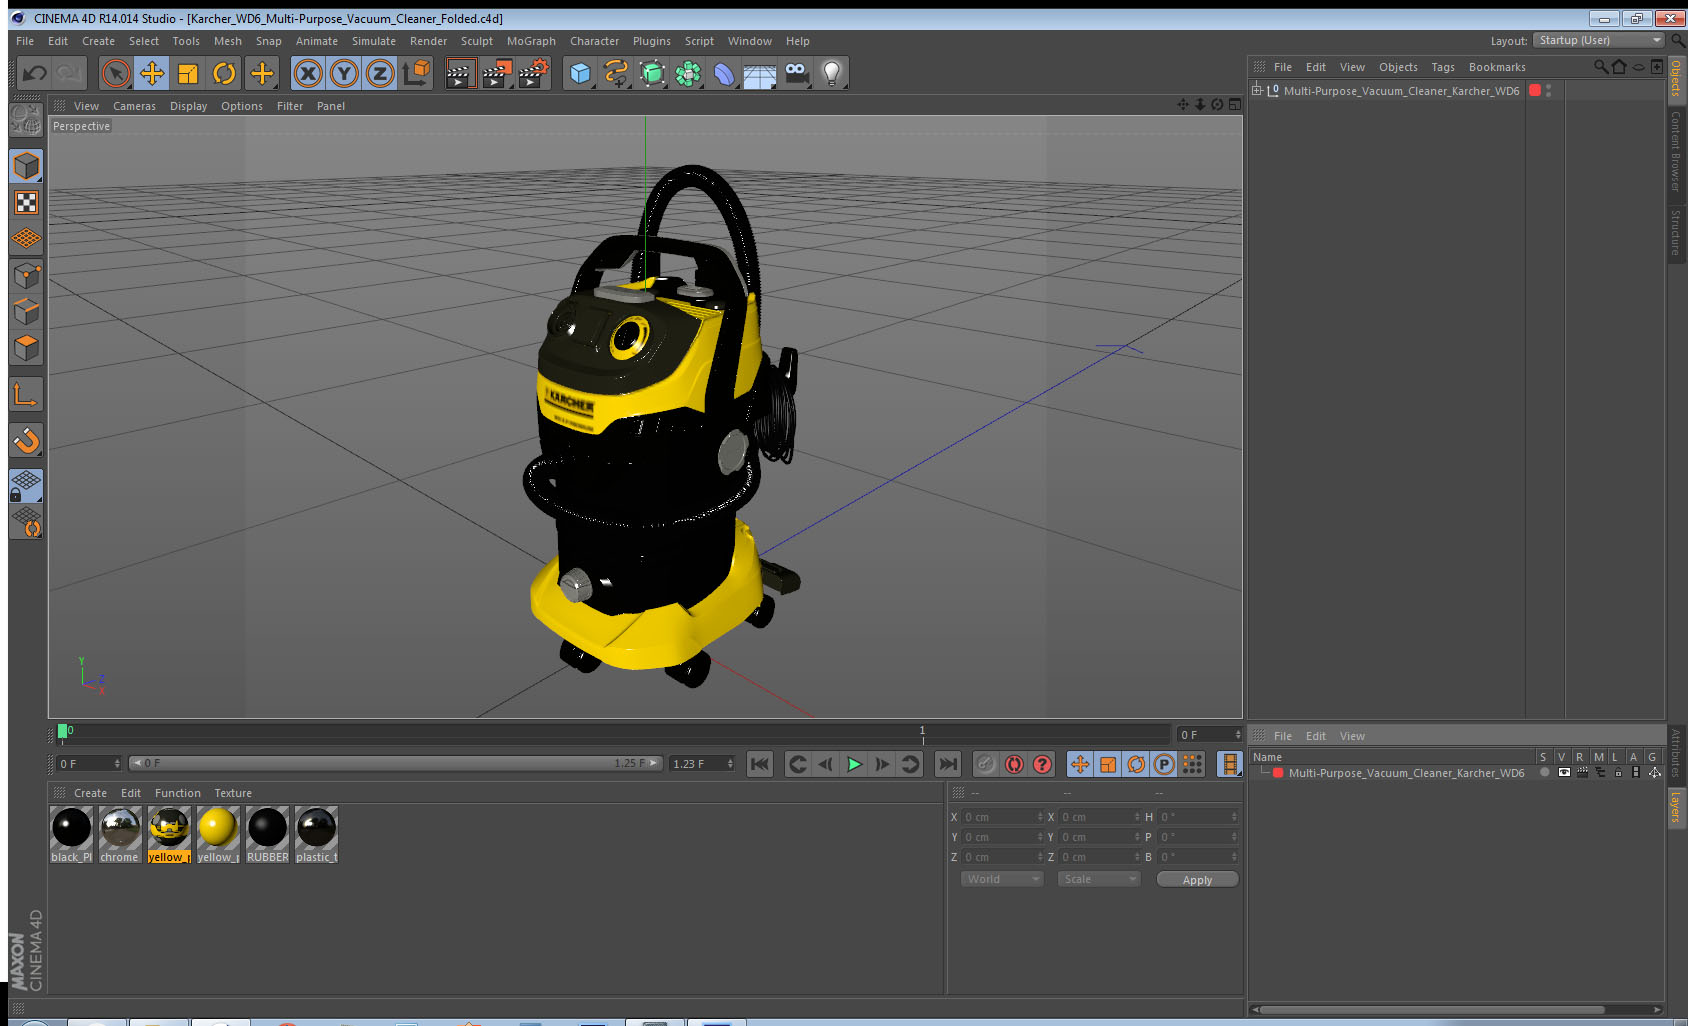1688x1026 pixels.
Task: Add deformer object icon
Action: [x=724, y=73]
